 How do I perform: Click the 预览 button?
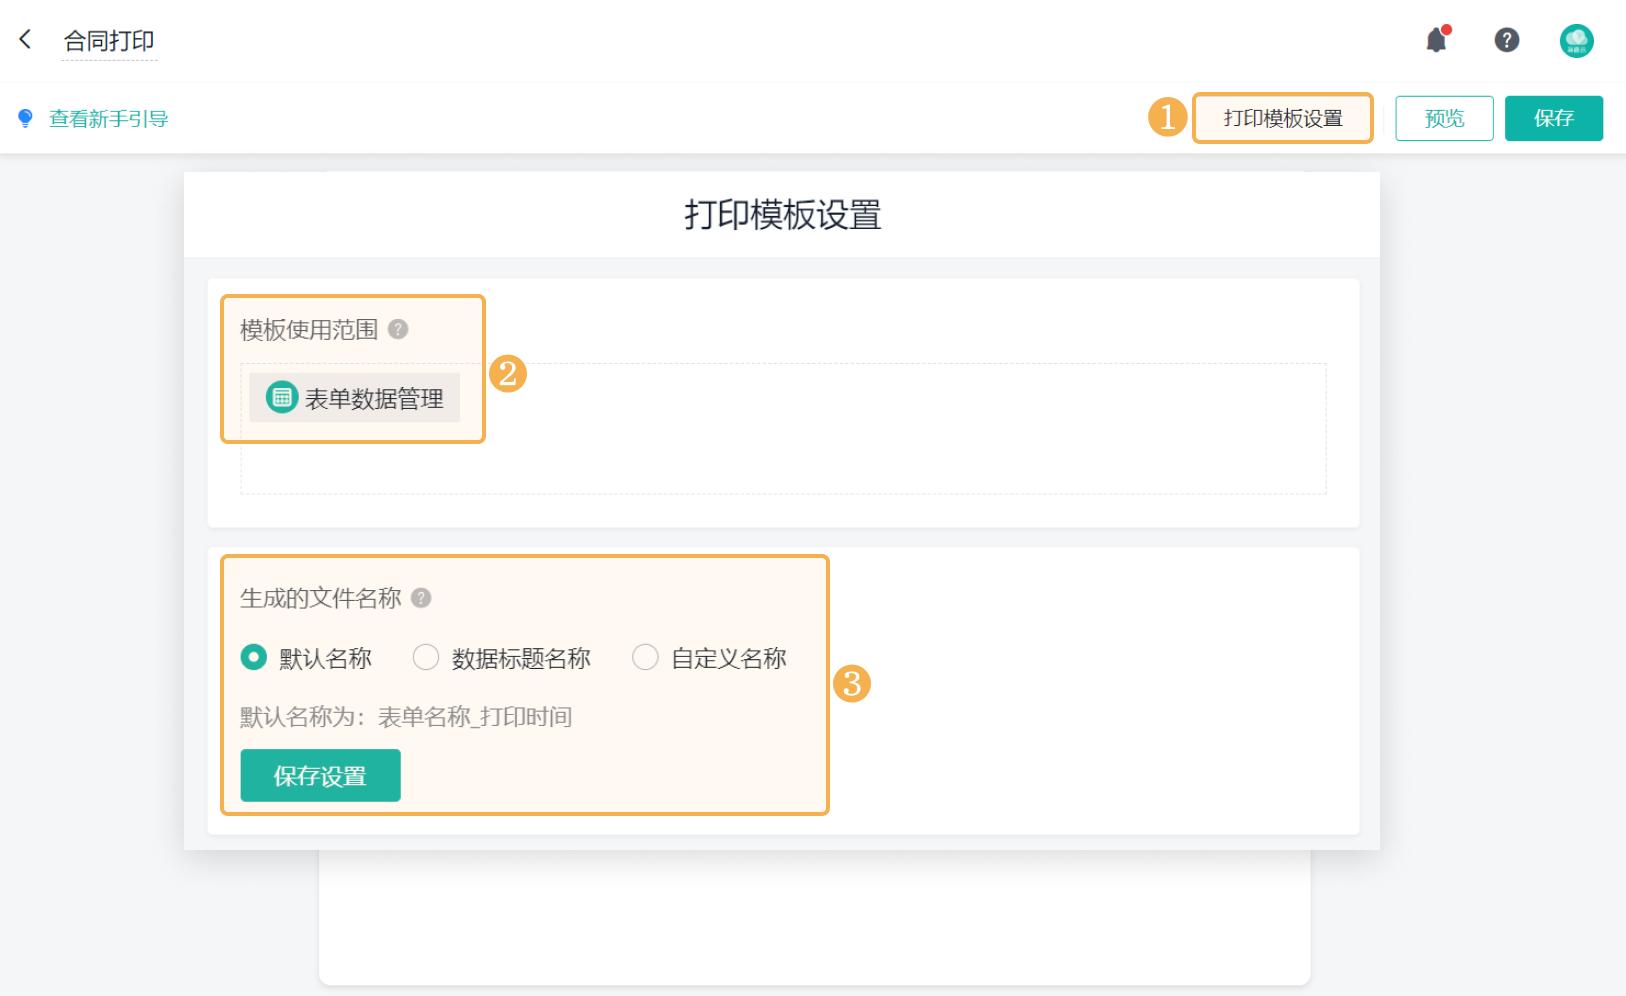1444,118
